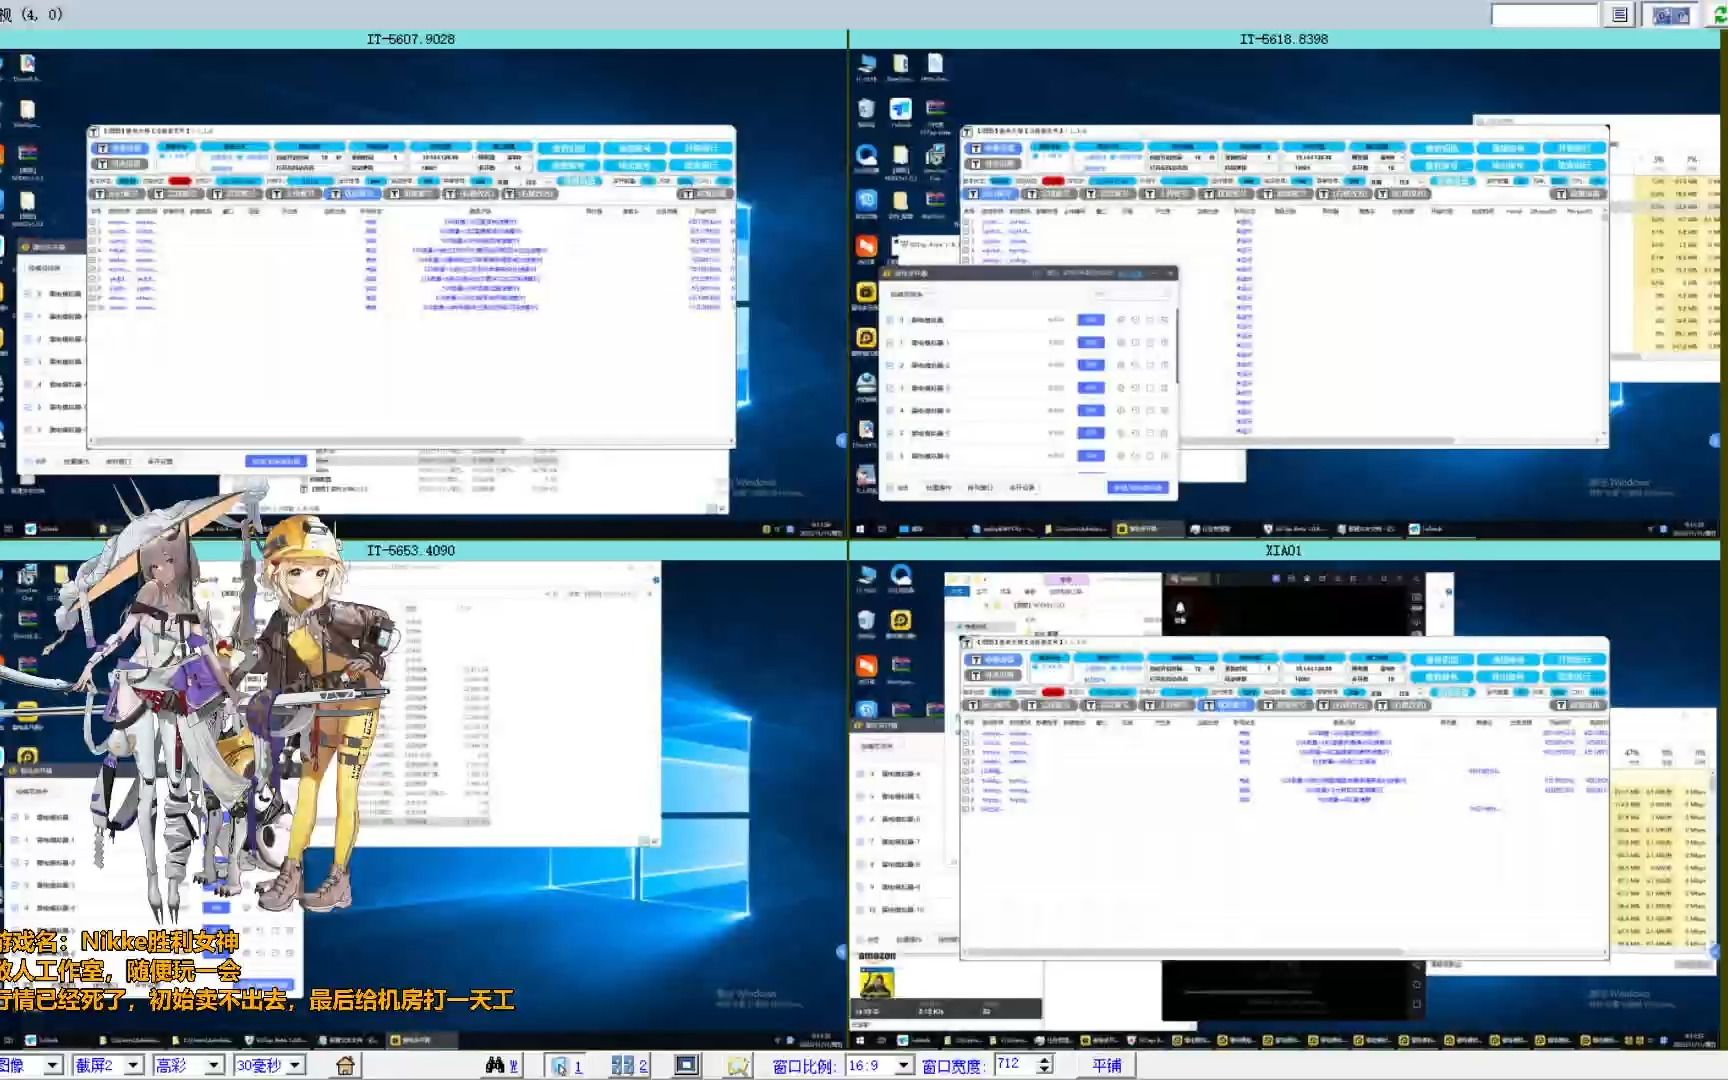Viewport: 1728px width, 1080px height.
Task: Click the binoculars search icon
Action: tap(494, 1065)
